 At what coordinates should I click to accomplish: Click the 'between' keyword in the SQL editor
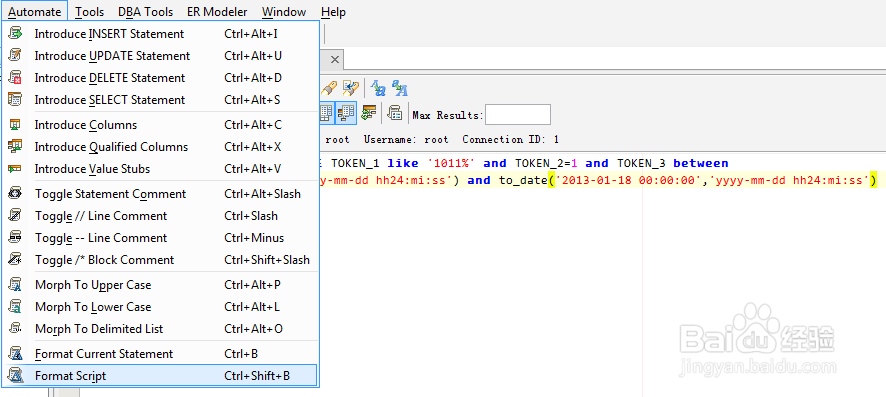pos(701,163)
